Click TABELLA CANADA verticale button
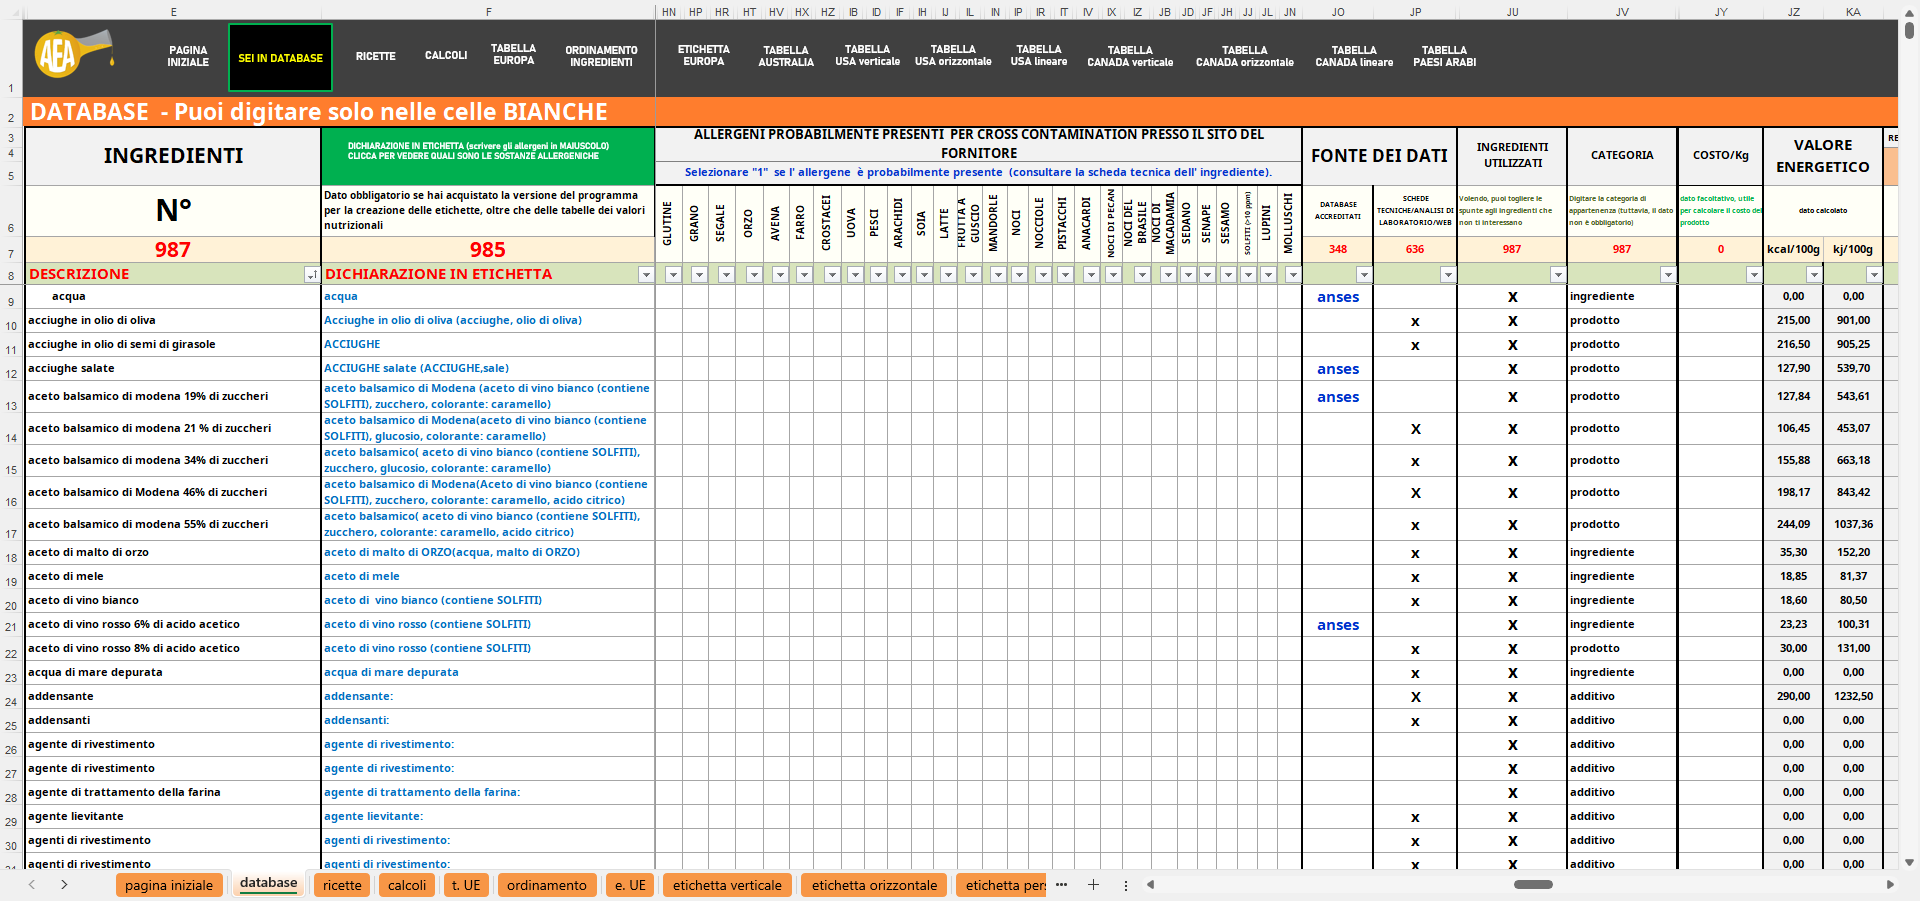The width and height of the screenshot is (1920, 902). [1130, 56]
